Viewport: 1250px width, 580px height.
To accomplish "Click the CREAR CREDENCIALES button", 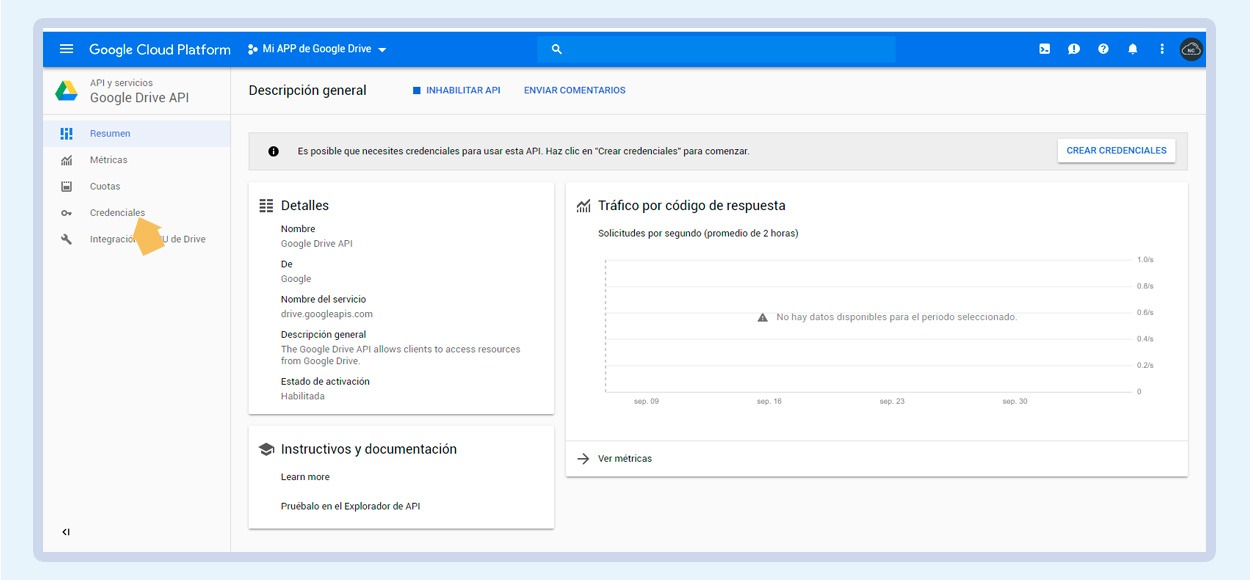I will 1116,151.
